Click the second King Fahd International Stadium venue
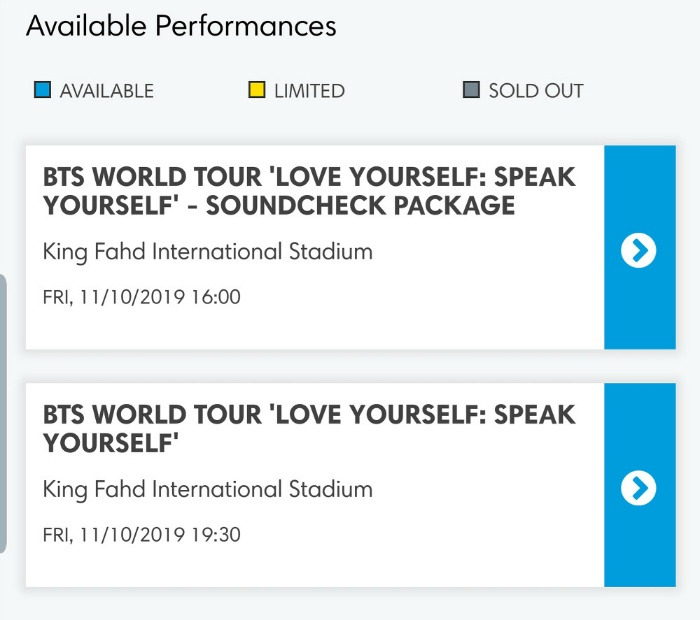This screenshot has height=620, width=700. point(208,489)
